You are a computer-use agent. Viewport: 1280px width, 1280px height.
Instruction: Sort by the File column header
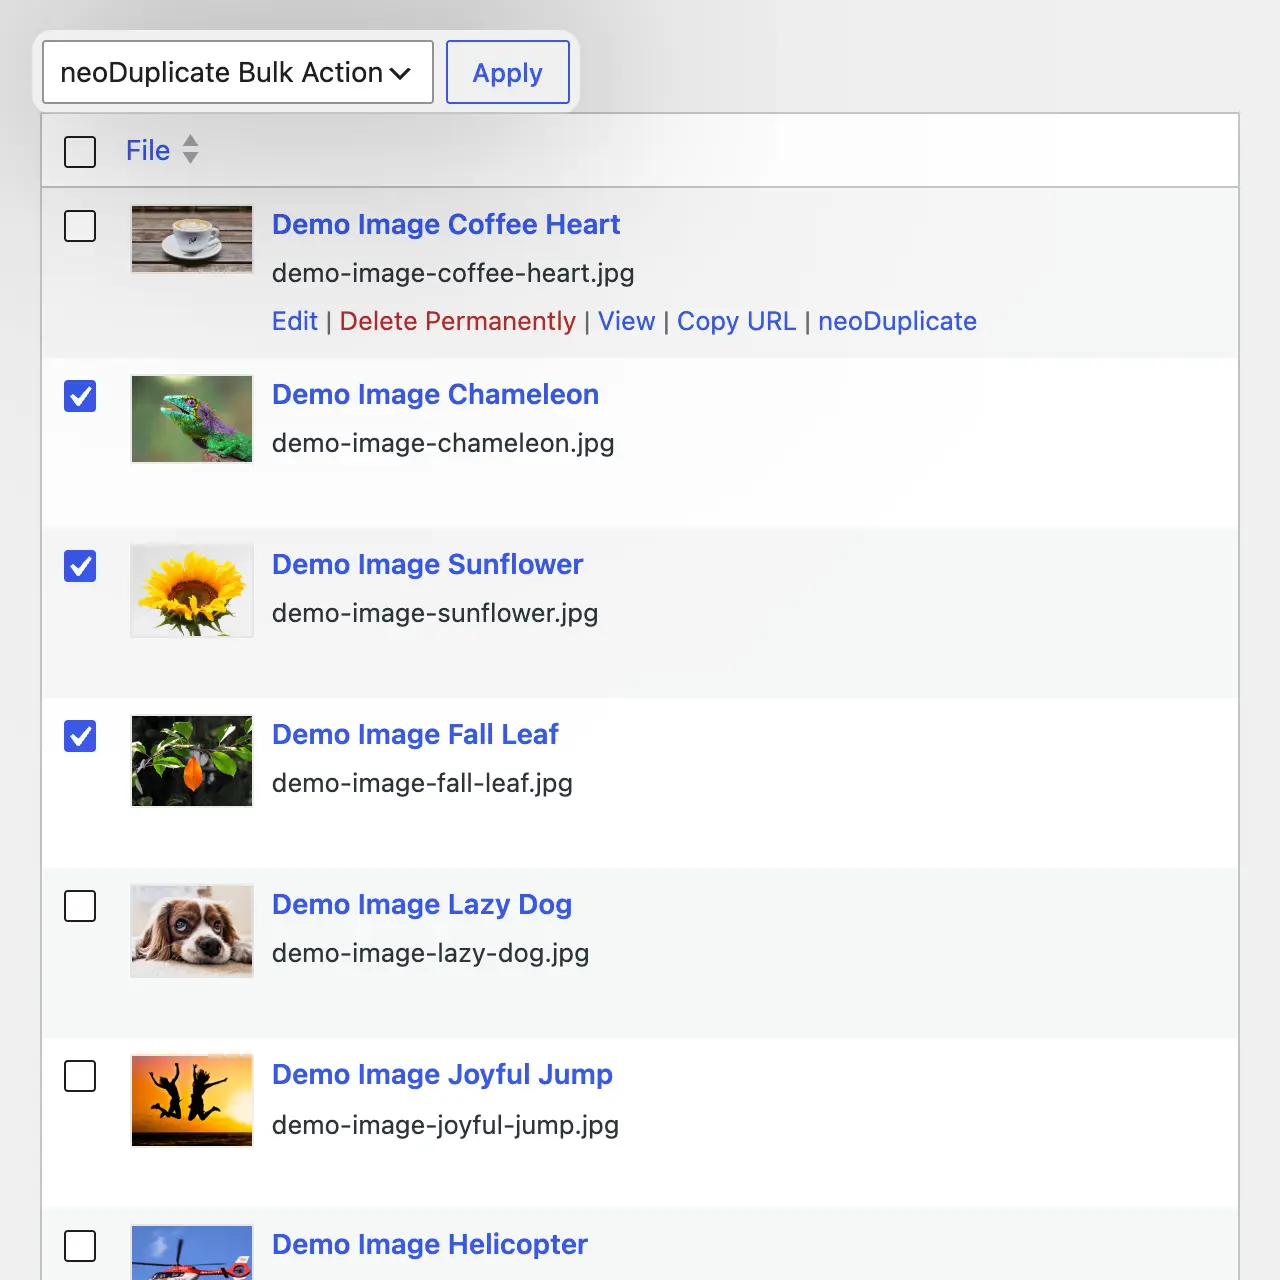click(148, 151)
